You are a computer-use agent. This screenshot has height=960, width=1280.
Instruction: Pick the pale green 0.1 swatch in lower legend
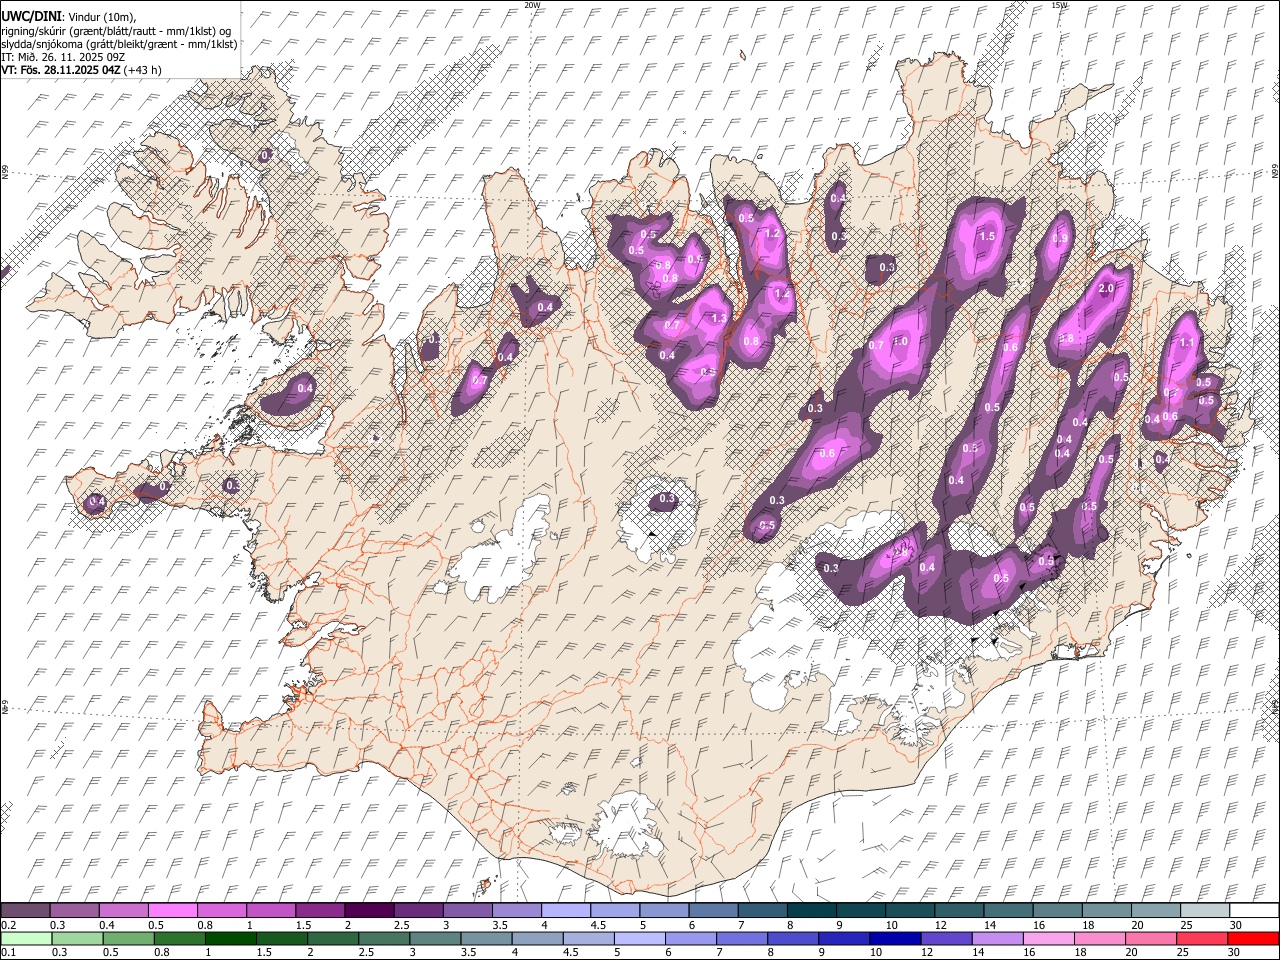point(26,938)
